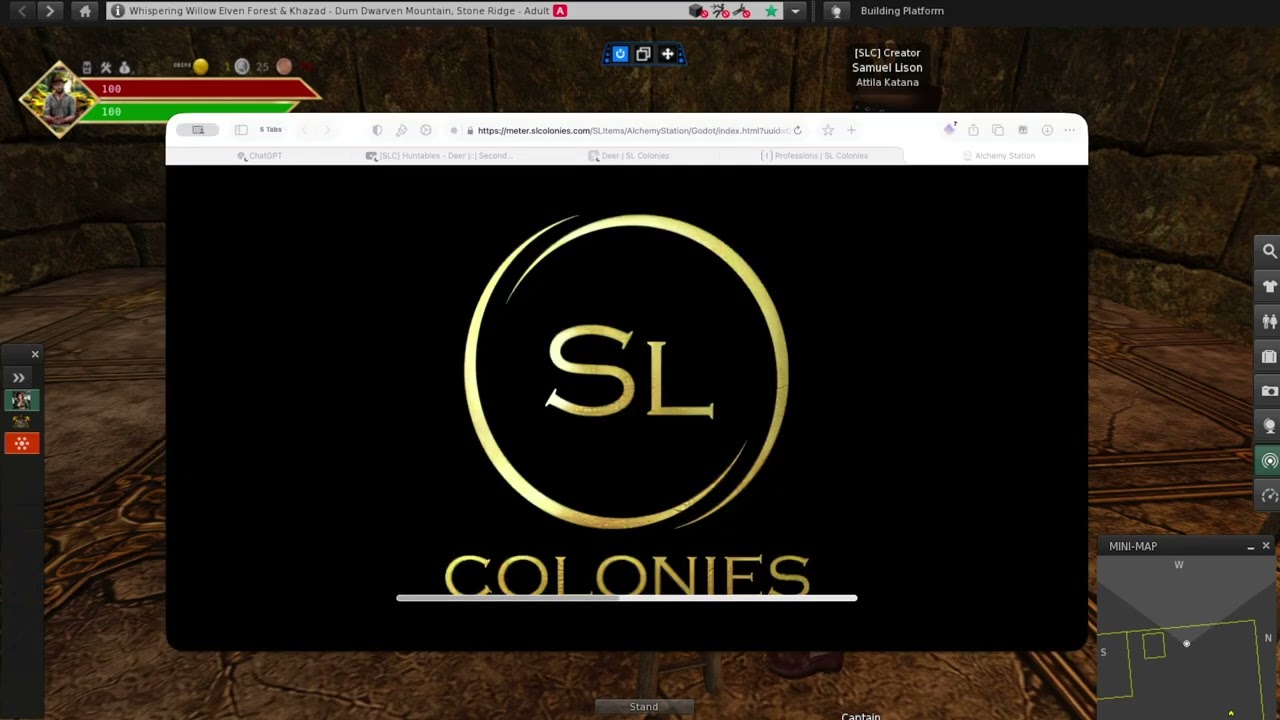The width and height of the screenshot is (1280, 720).
Task: Open the money bag HUD icon
Action: coord(124,67)
